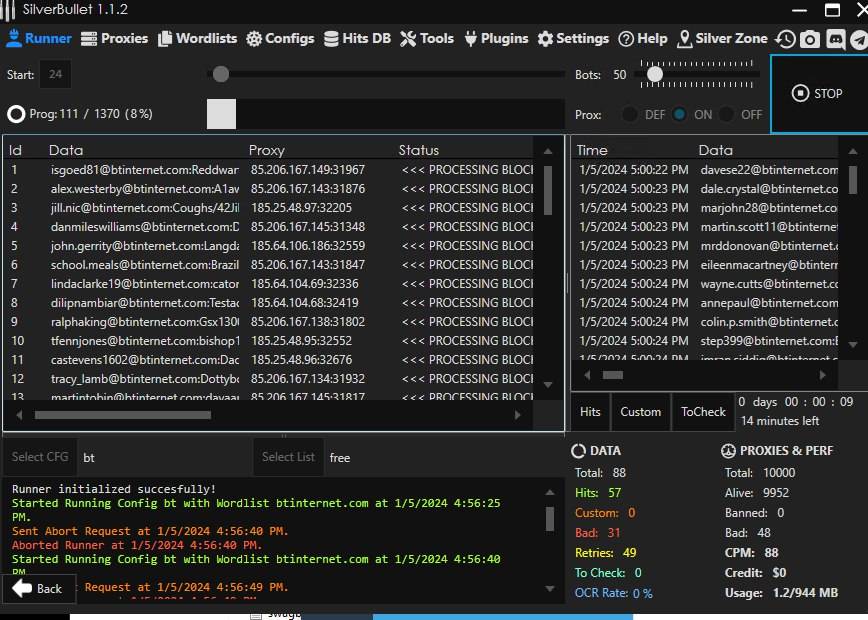Switch to the ToCheck tab

(x=703, y=412)
